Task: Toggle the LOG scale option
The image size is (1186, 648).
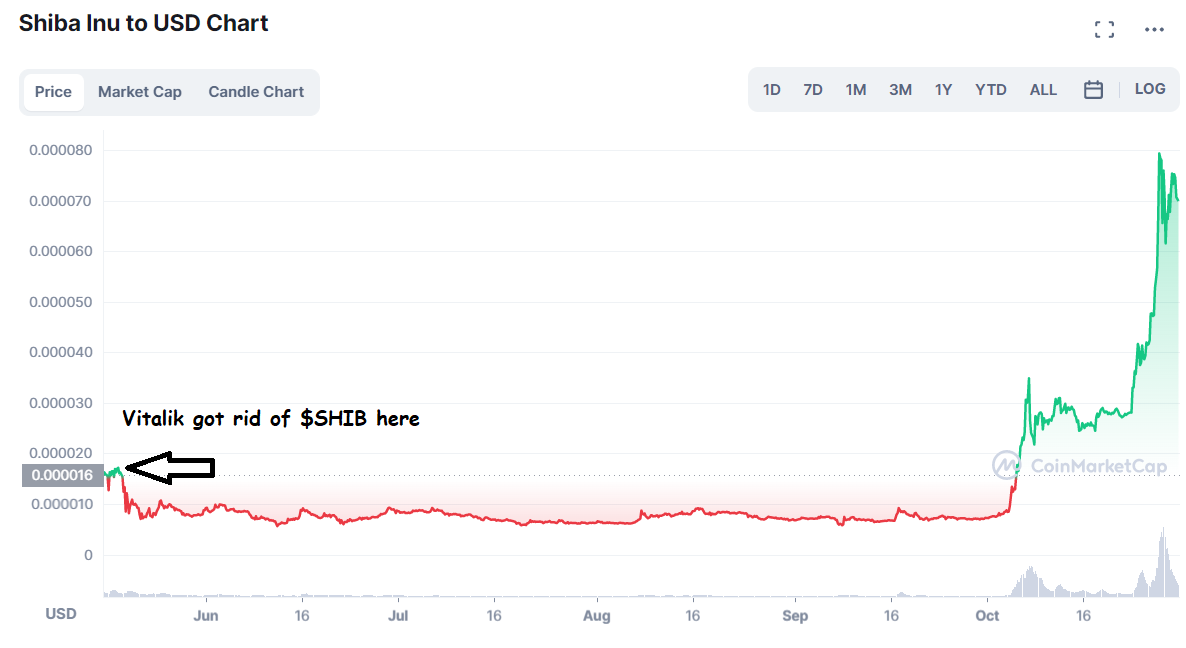Action: tap(1150, 89)
